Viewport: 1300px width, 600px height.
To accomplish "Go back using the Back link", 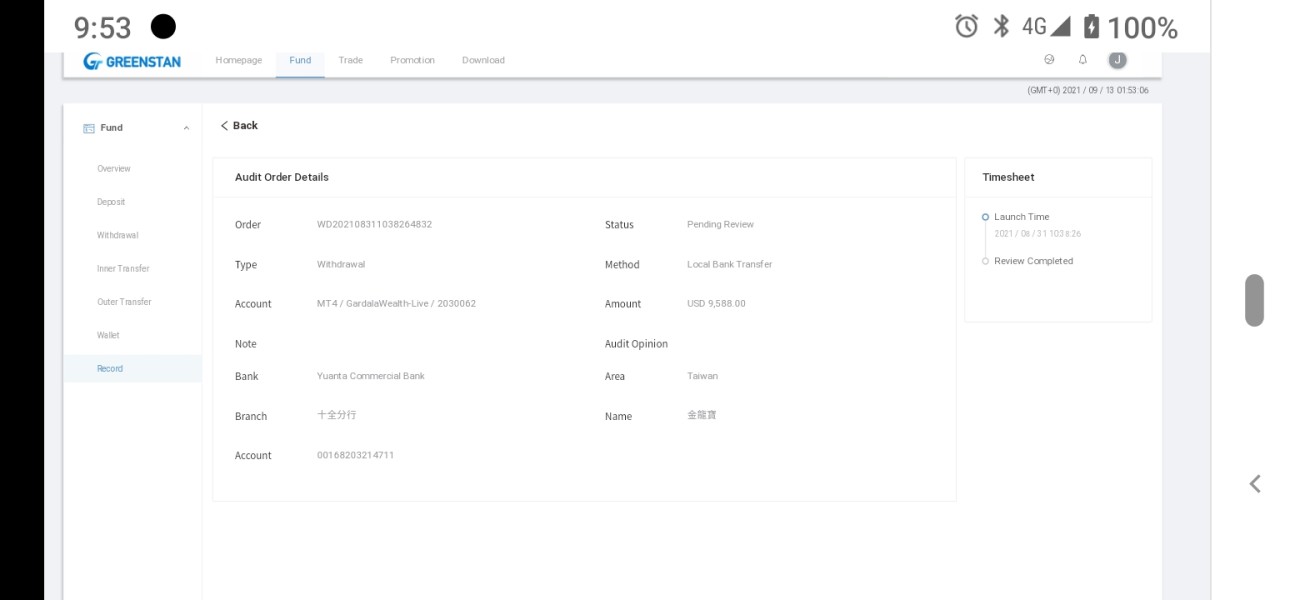I will click(239, 126).
